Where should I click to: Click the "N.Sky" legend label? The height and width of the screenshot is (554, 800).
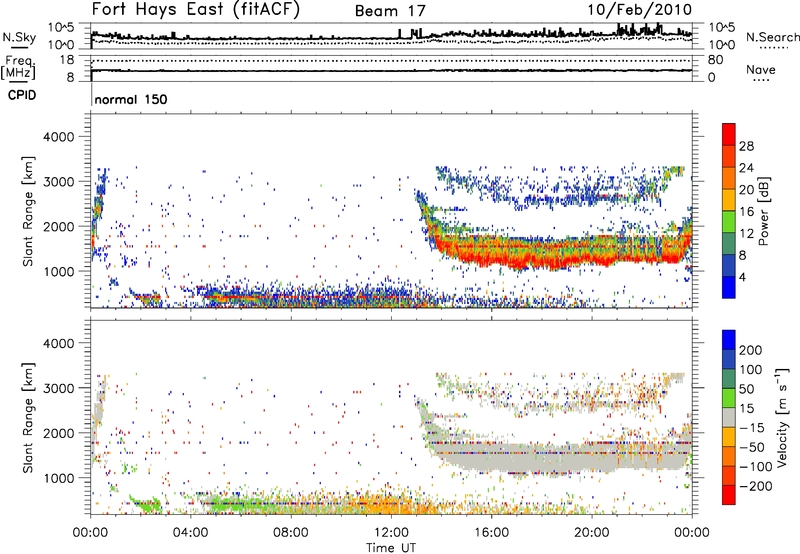point(19,37)
